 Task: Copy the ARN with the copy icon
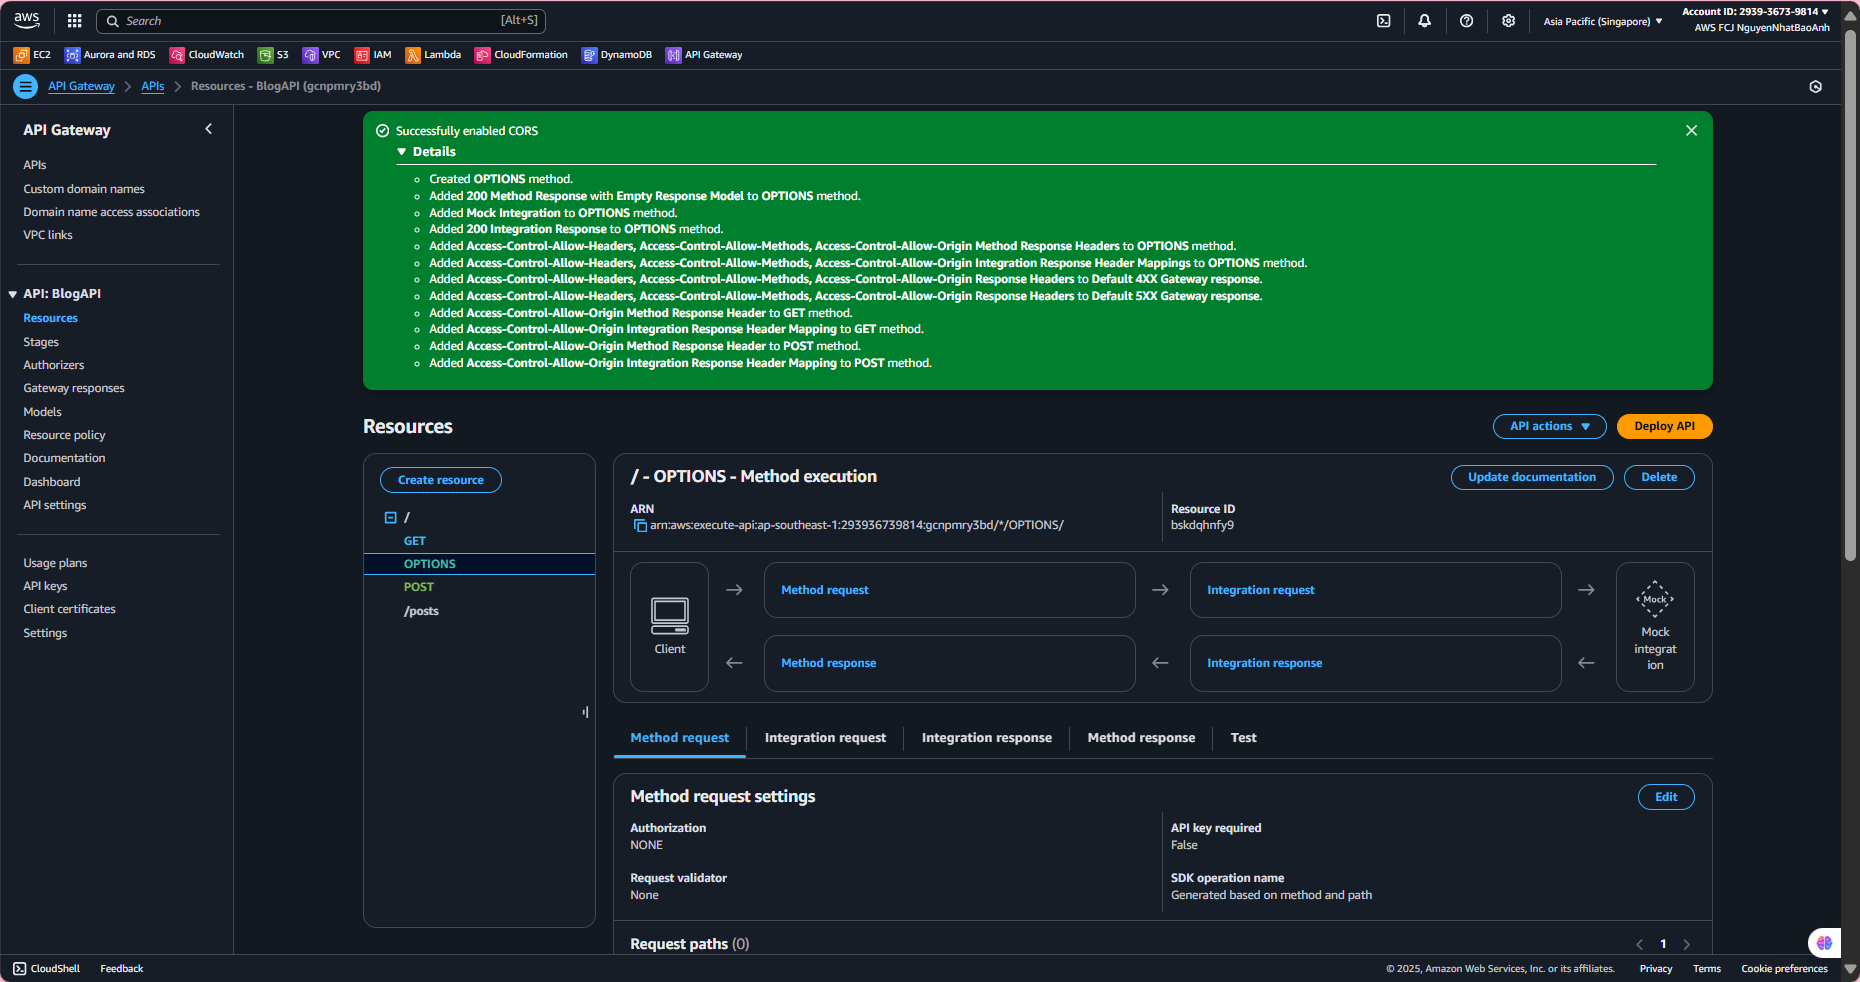tap(640, 526)
